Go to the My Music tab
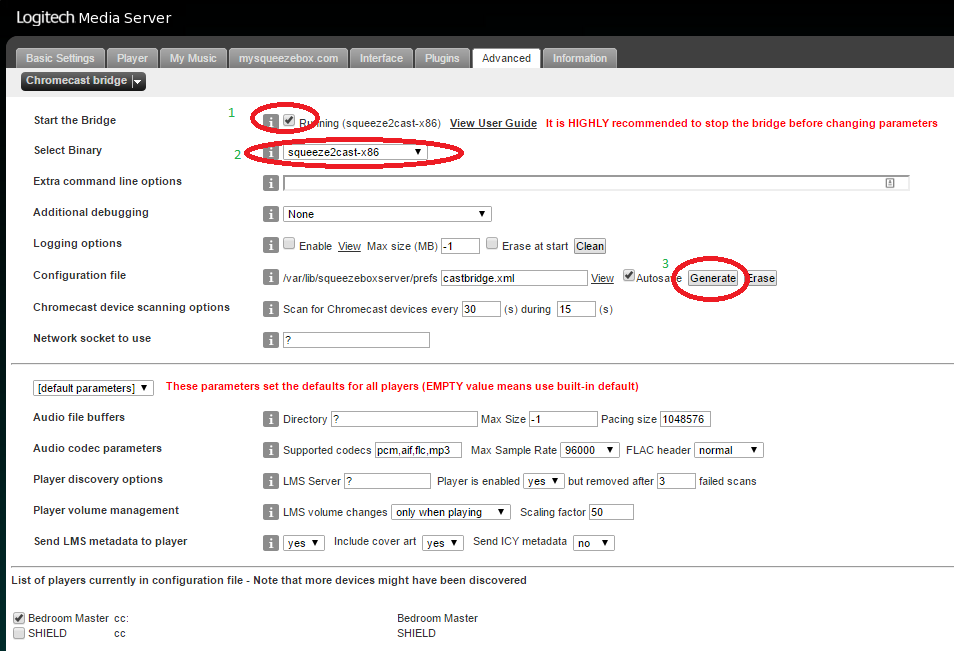The width and height of the screenshot is (954, 651). [193, 58]
